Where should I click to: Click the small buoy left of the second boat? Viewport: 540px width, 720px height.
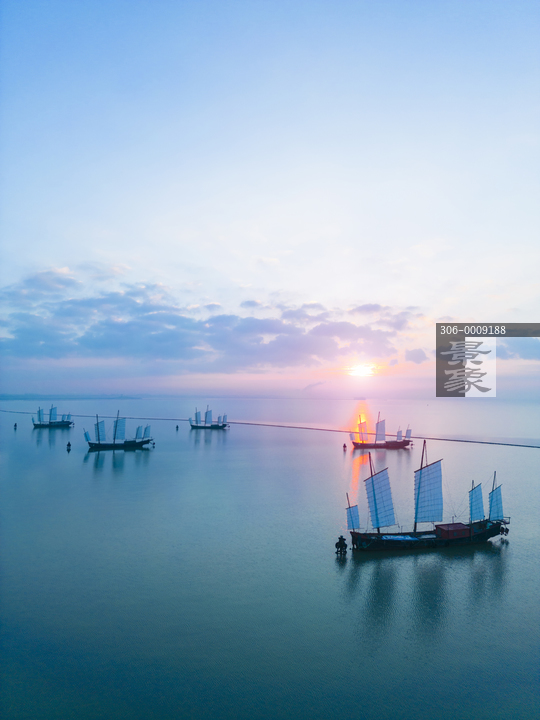[69, 446]
